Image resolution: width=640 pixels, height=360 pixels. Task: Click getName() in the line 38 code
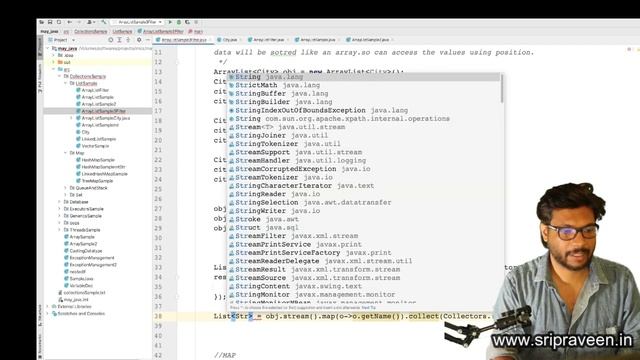pos(379,316)
